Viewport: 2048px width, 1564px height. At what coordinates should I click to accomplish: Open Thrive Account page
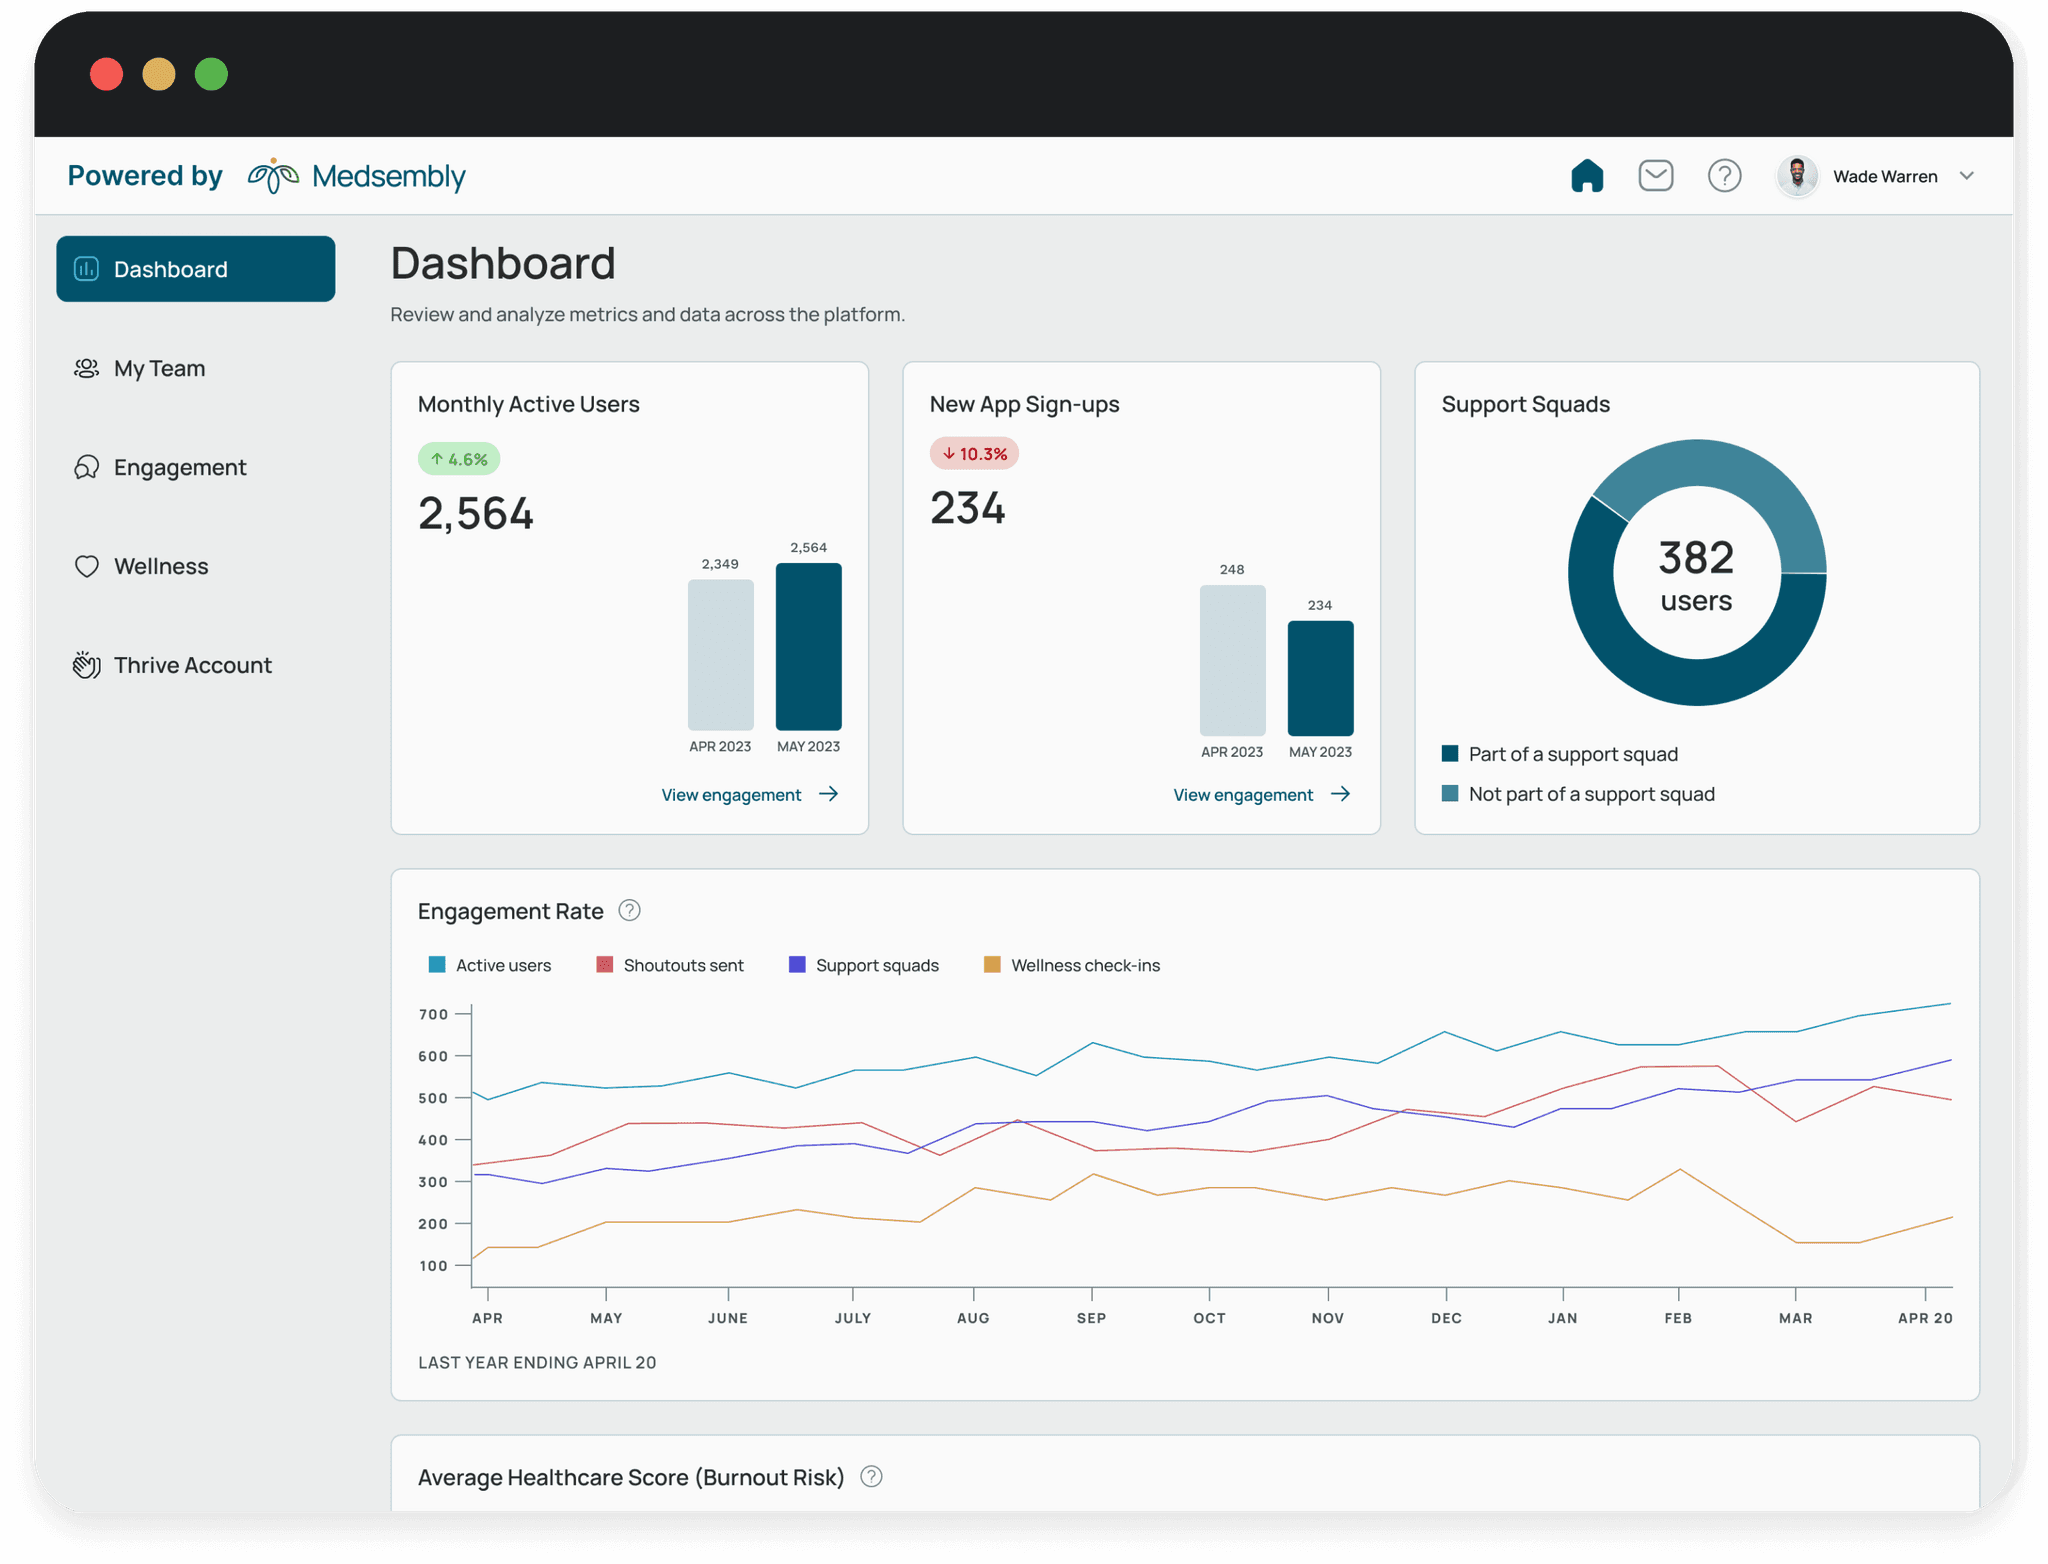click(x=192, y=666)
